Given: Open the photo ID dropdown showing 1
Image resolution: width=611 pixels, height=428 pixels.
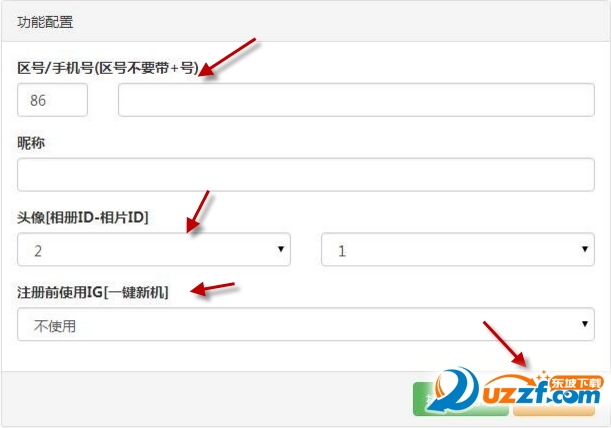Looking at the screenshot, I should [x=458, y=249].
